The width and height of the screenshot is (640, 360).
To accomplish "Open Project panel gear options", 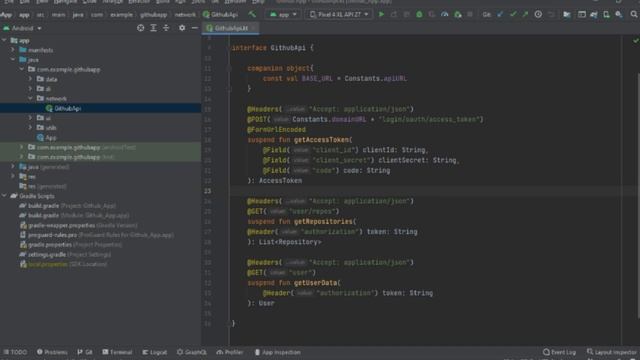I will (x=182, y=28).
